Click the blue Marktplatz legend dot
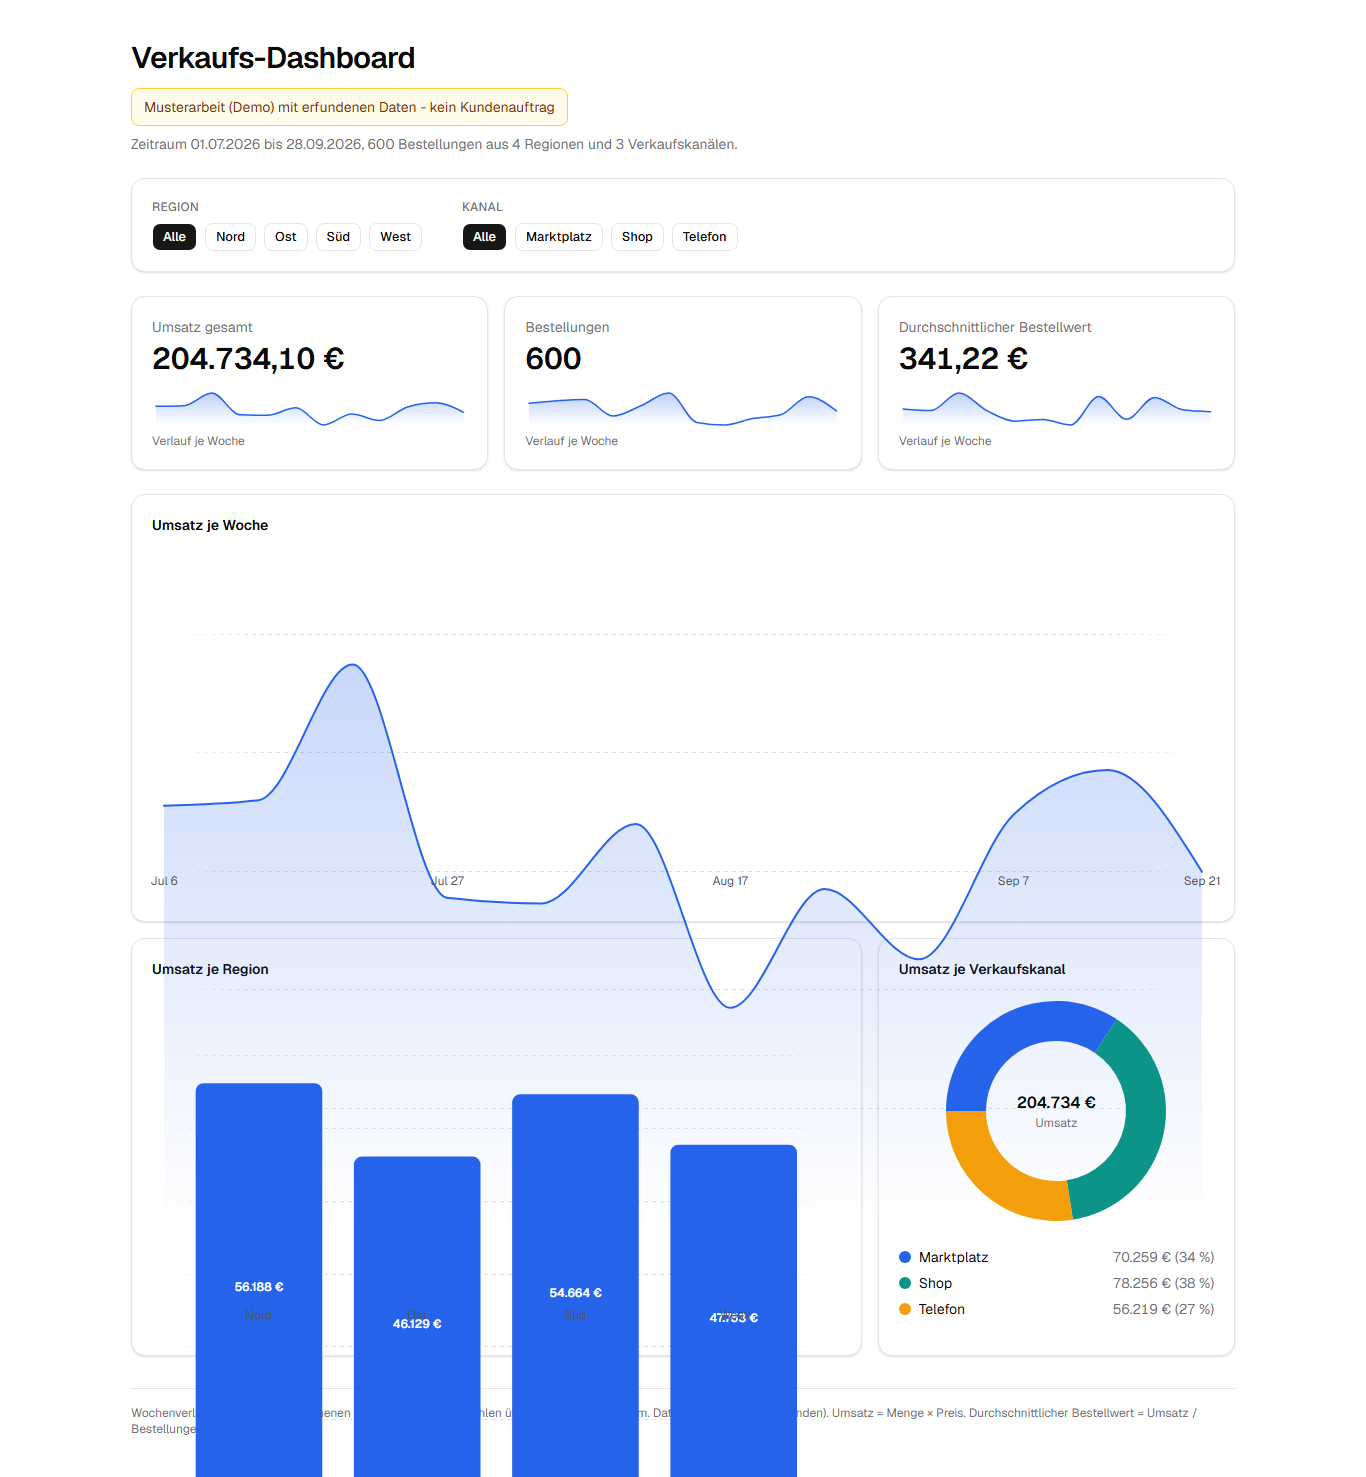 coord(905,1257)
